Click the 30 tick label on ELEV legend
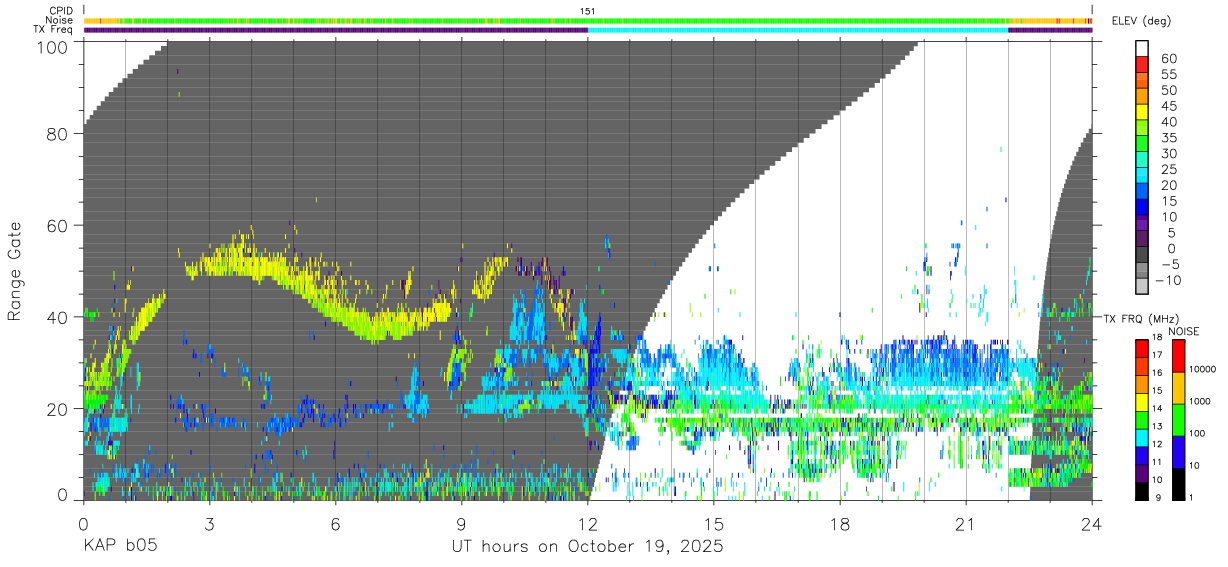This screenshot has height=567, width=1228. pyautogui.click(x=1168, y=154)
